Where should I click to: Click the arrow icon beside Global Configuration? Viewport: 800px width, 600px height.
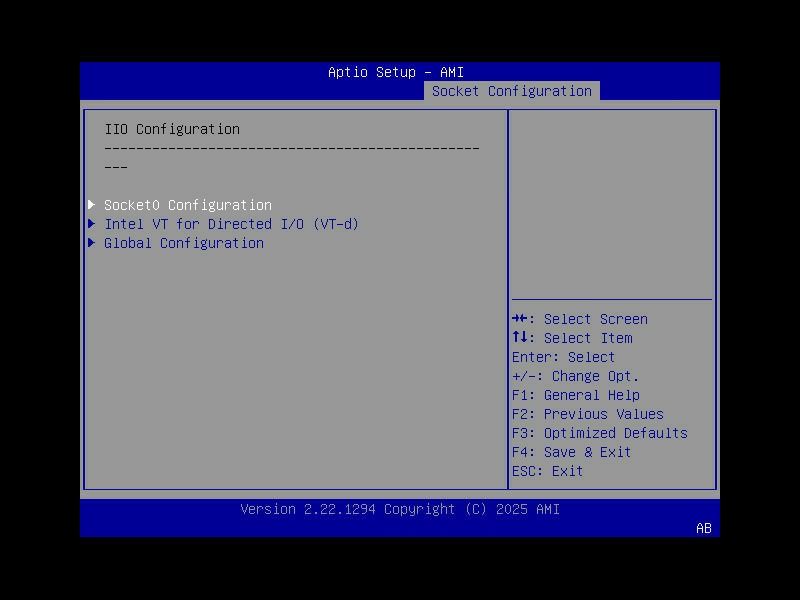click(x=92, y=243)
